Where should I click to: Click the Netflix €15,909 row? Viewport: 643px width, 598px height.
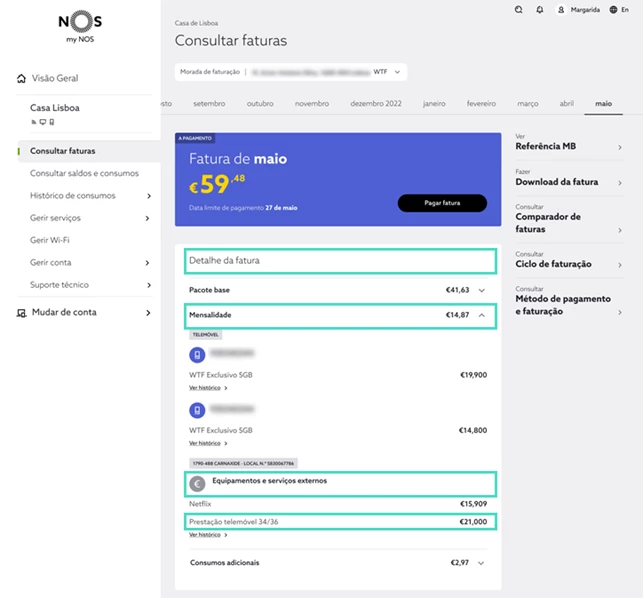click(338, 504)
